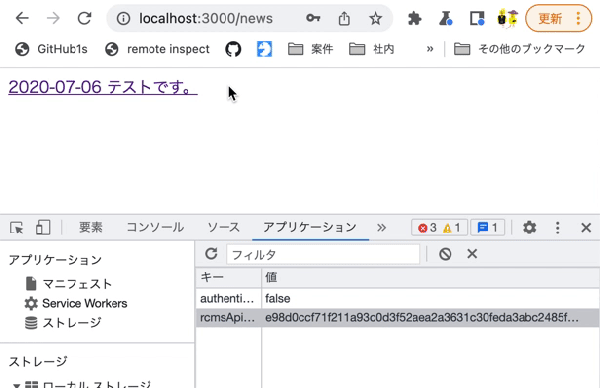Open site info icon in address bar

[x=123, y=18]
